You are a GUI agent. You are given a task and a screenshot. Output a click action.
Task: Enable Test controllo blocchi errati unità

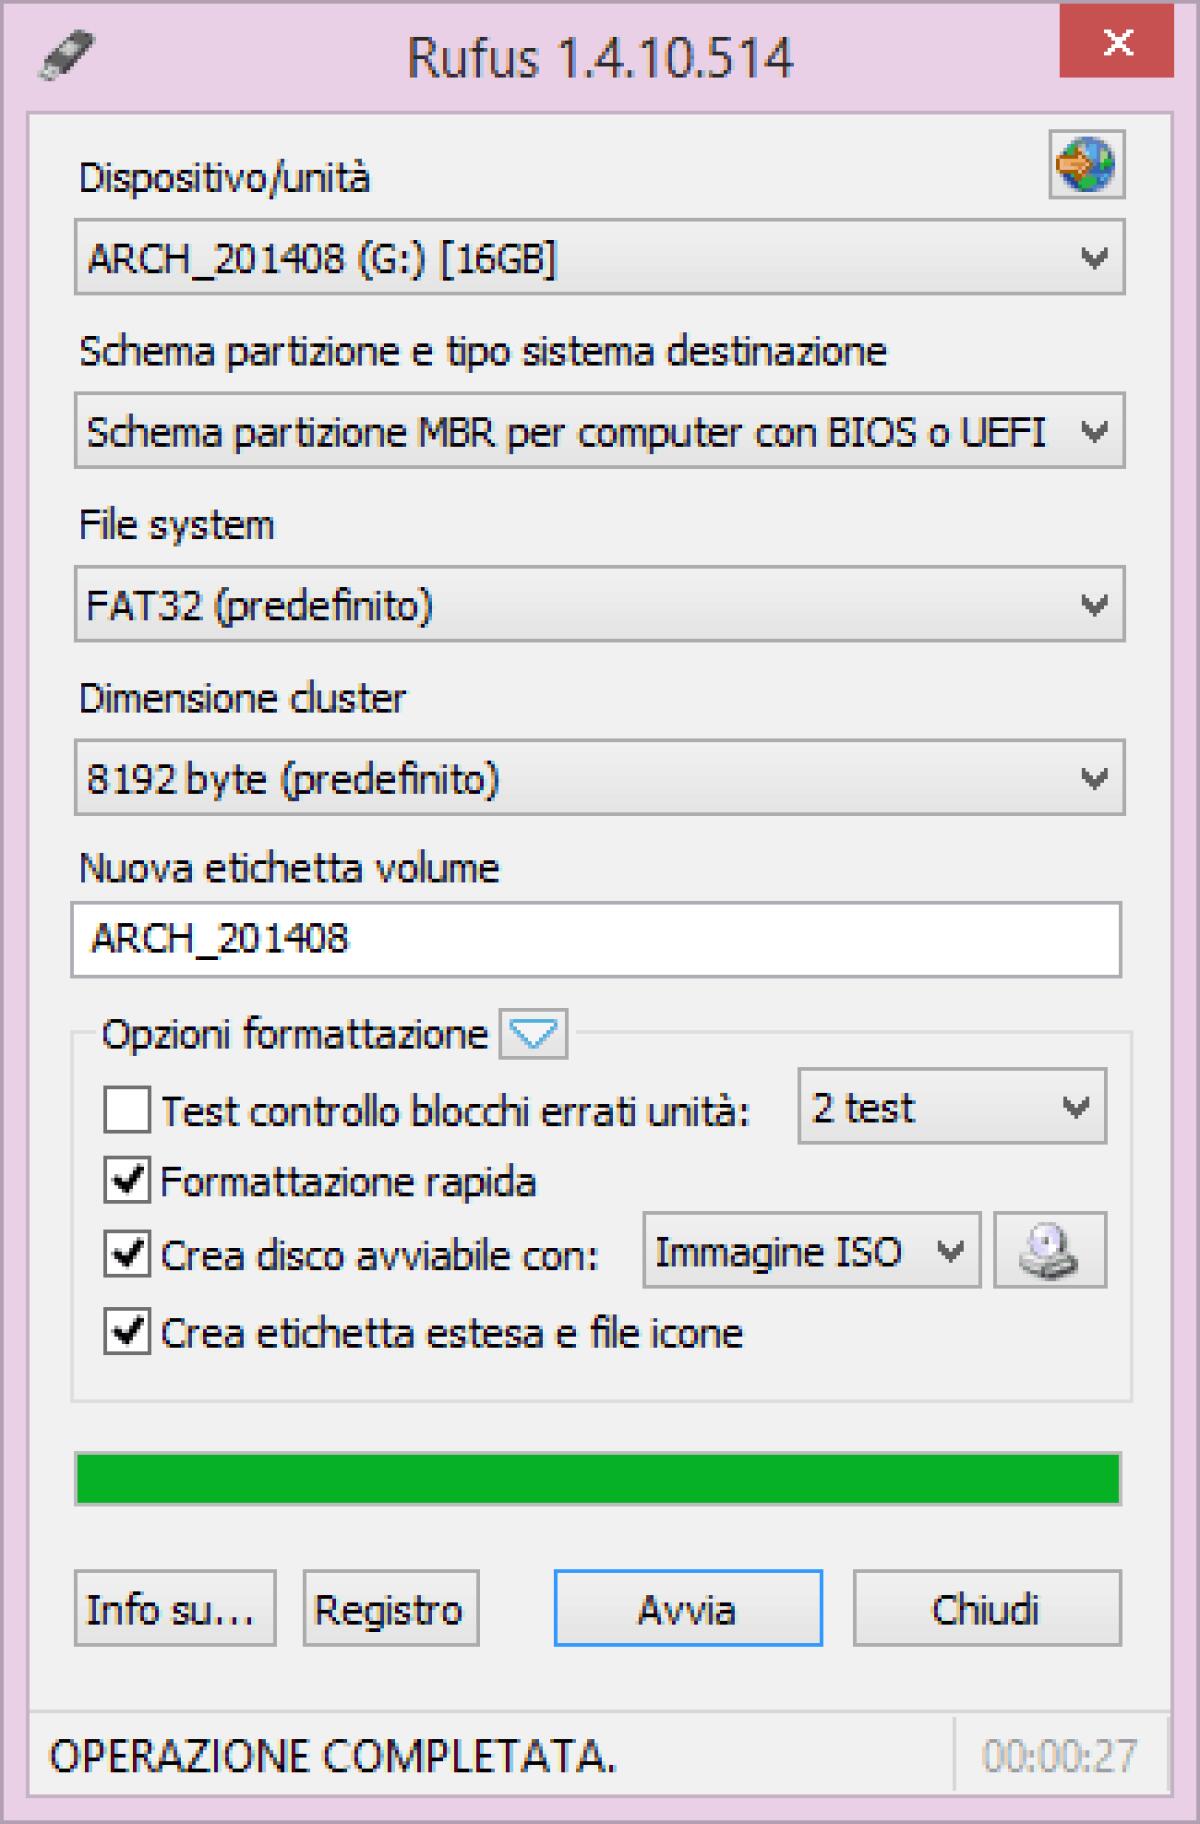(x=126, y=1107)
